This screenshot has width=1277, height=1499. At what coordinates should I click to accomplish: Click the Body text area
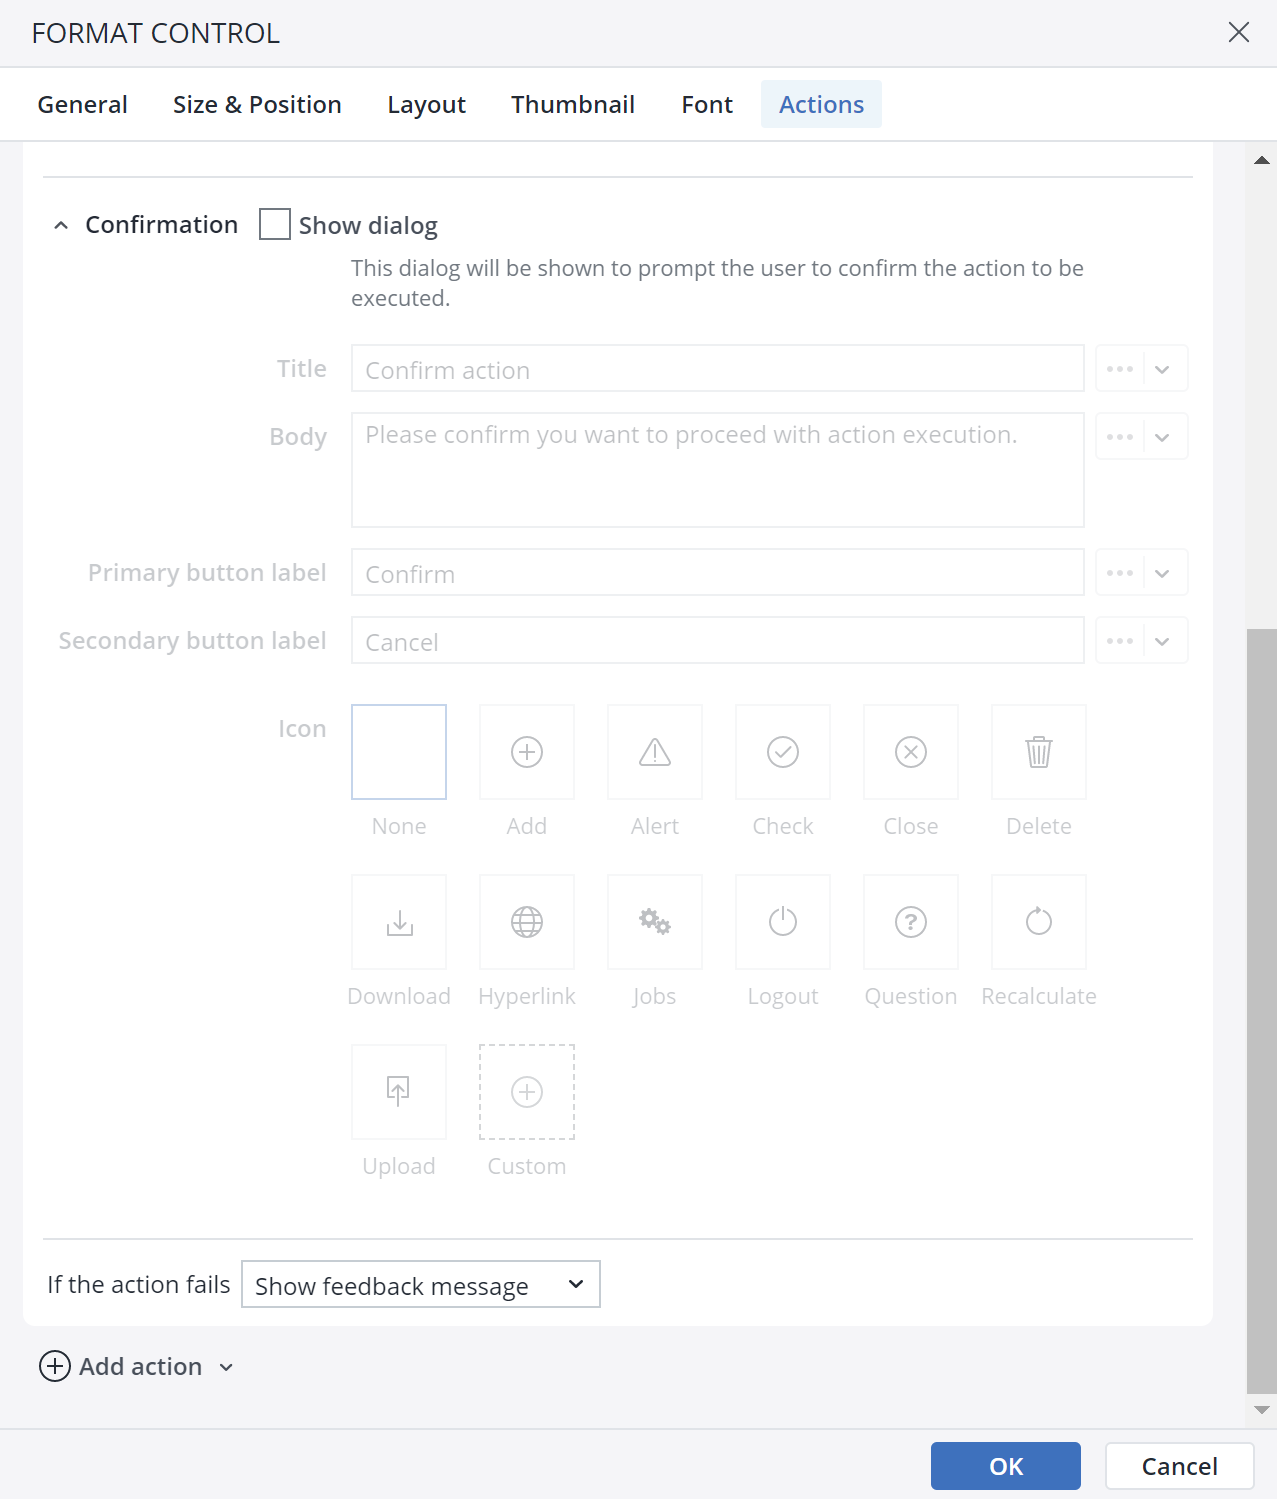[x=718, y=470]
